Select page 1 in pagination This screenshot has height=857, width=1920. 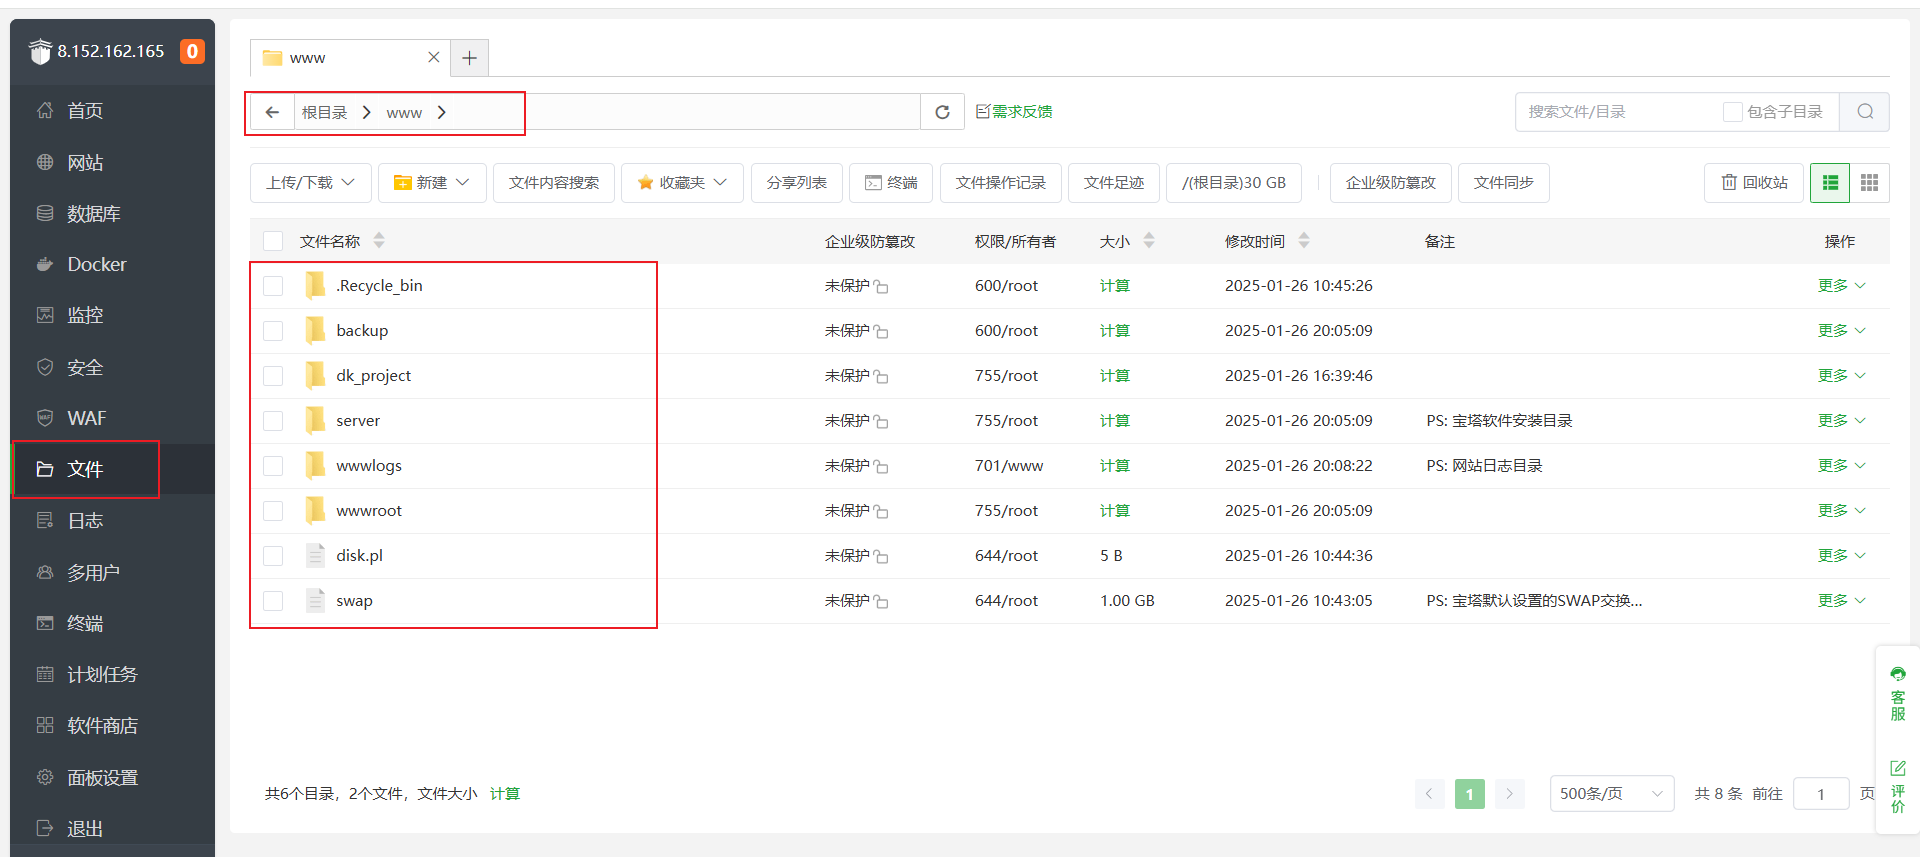tap(1469, 794)
